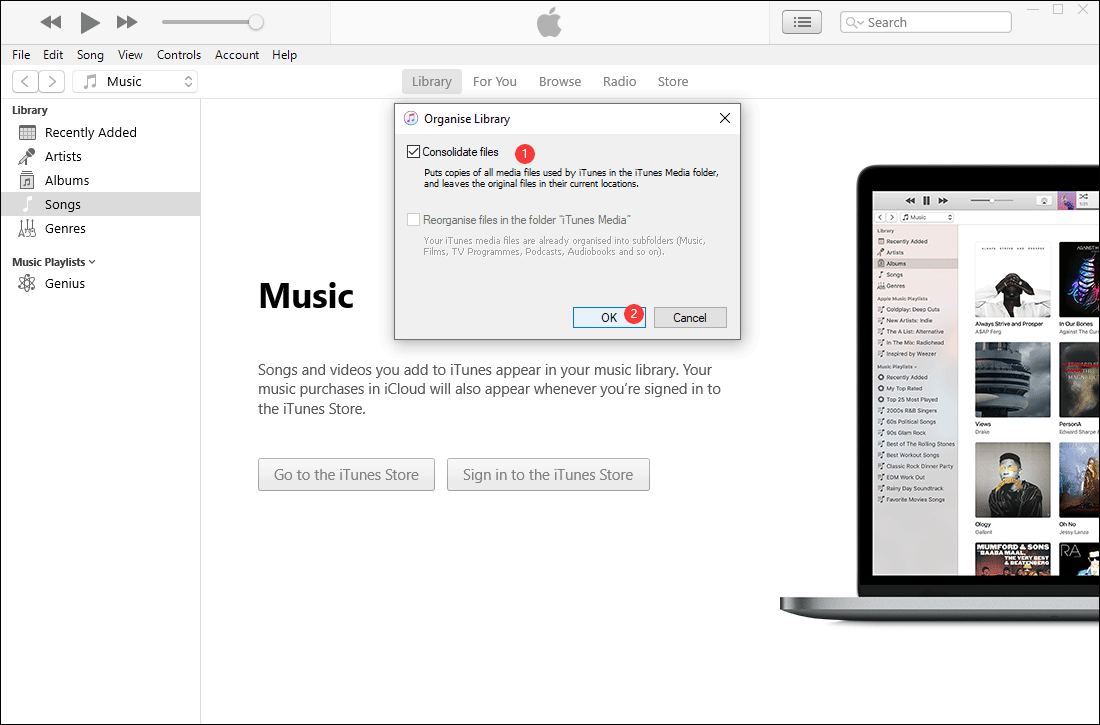
Task: Click the fast-forward playback button
Action: click(x=127, y=22)
